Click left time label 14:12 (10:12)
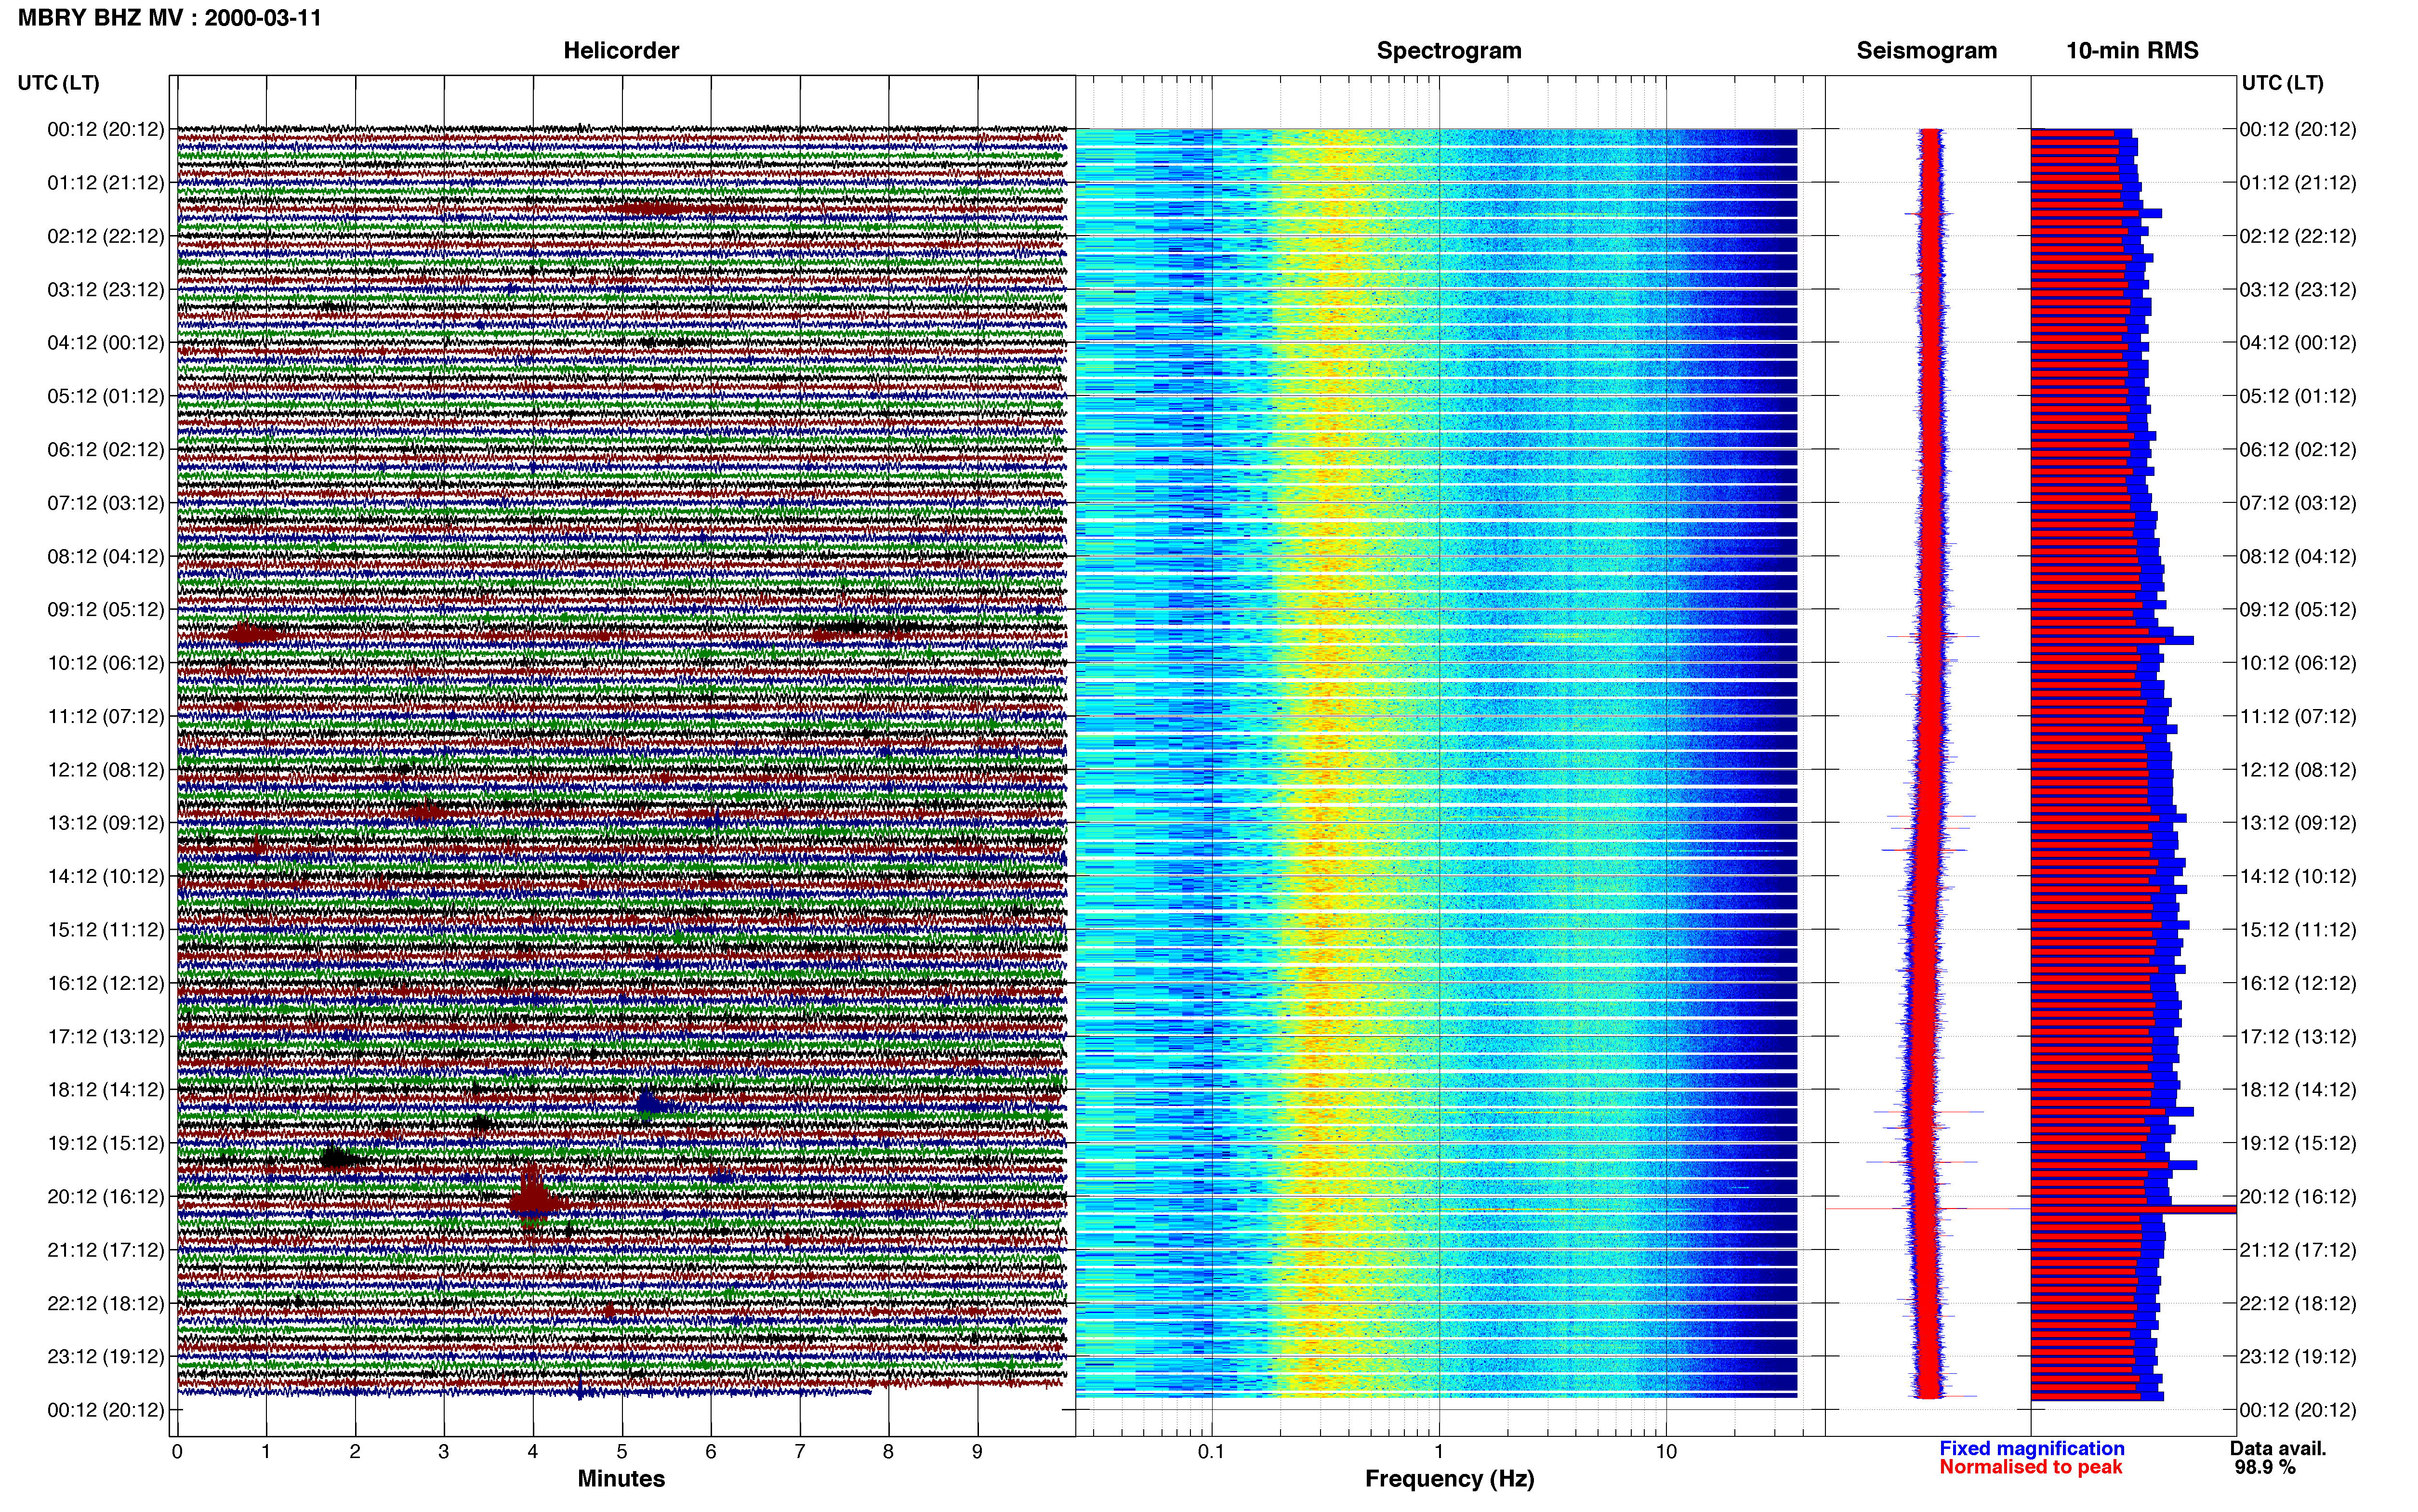Image resolution: width=2418 pixels, height=1512 pixels. 106,877
